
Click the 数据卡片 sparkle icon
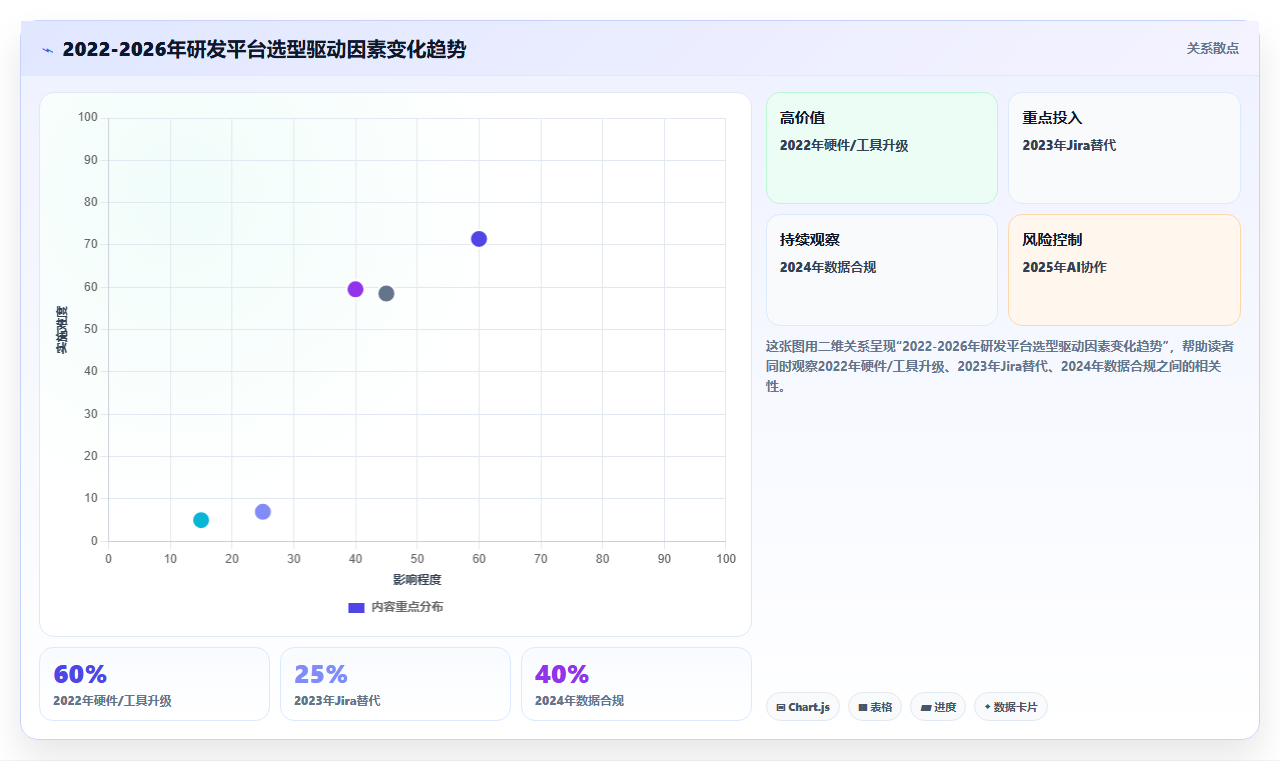(987, 707)
